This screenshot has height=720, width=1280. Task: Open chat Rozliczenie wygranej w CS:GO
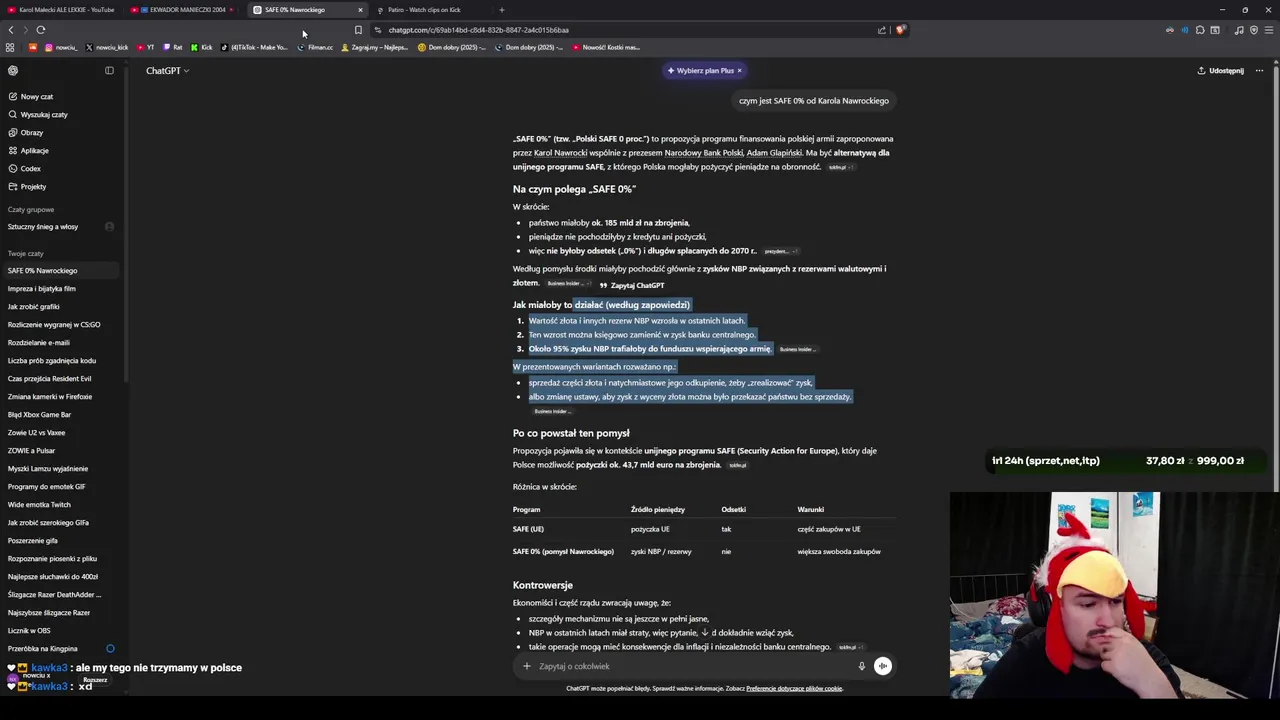60,325
